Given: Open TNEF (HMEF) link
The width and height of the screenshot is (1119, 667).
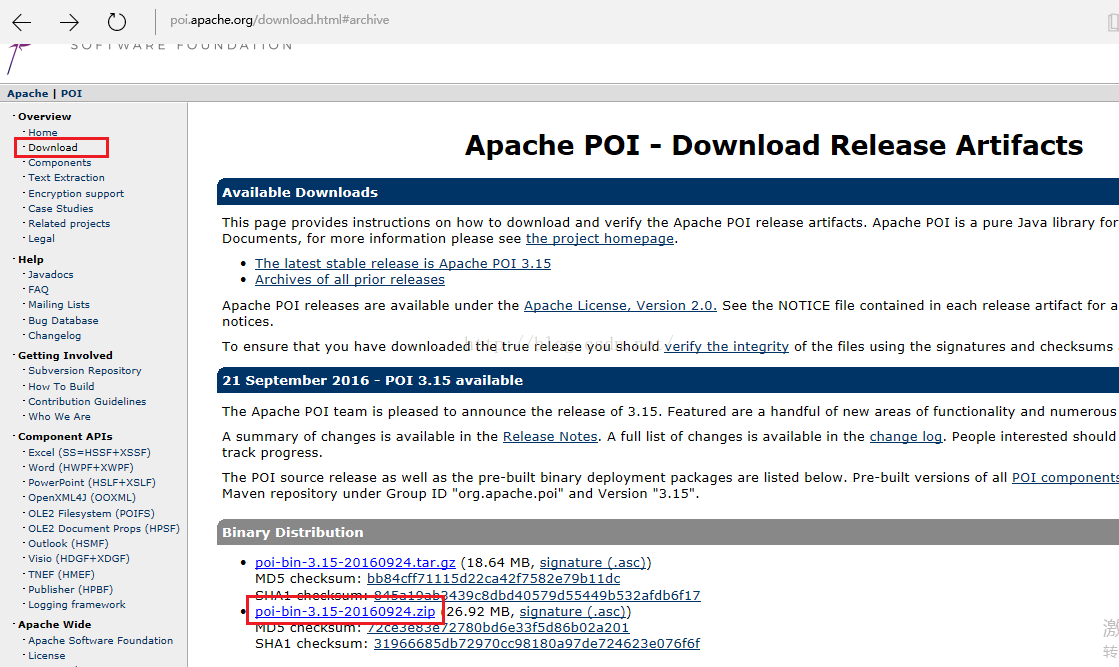Looking at the screenshot, I should (x=61, y=574).
